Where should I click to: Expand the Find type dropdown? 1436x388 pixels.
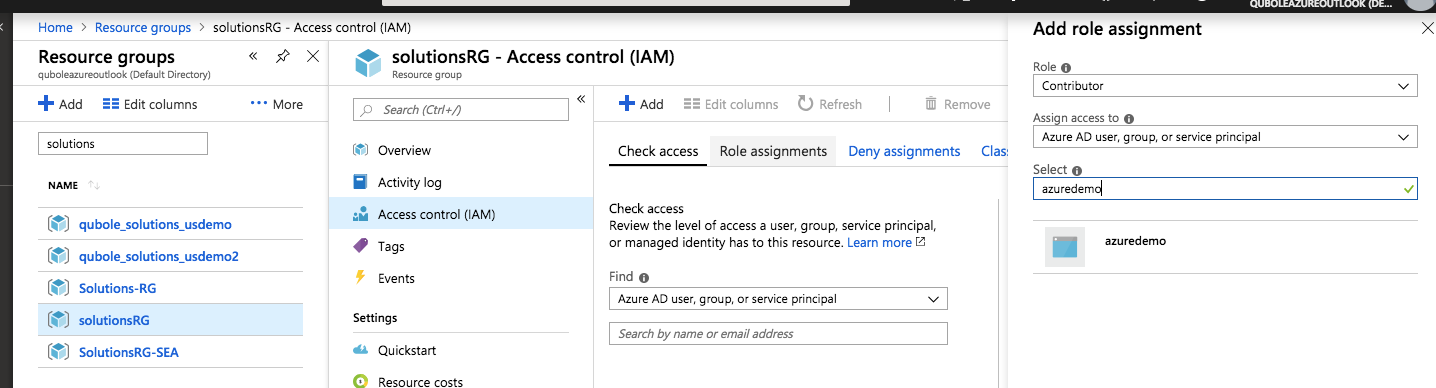(778, 298)
